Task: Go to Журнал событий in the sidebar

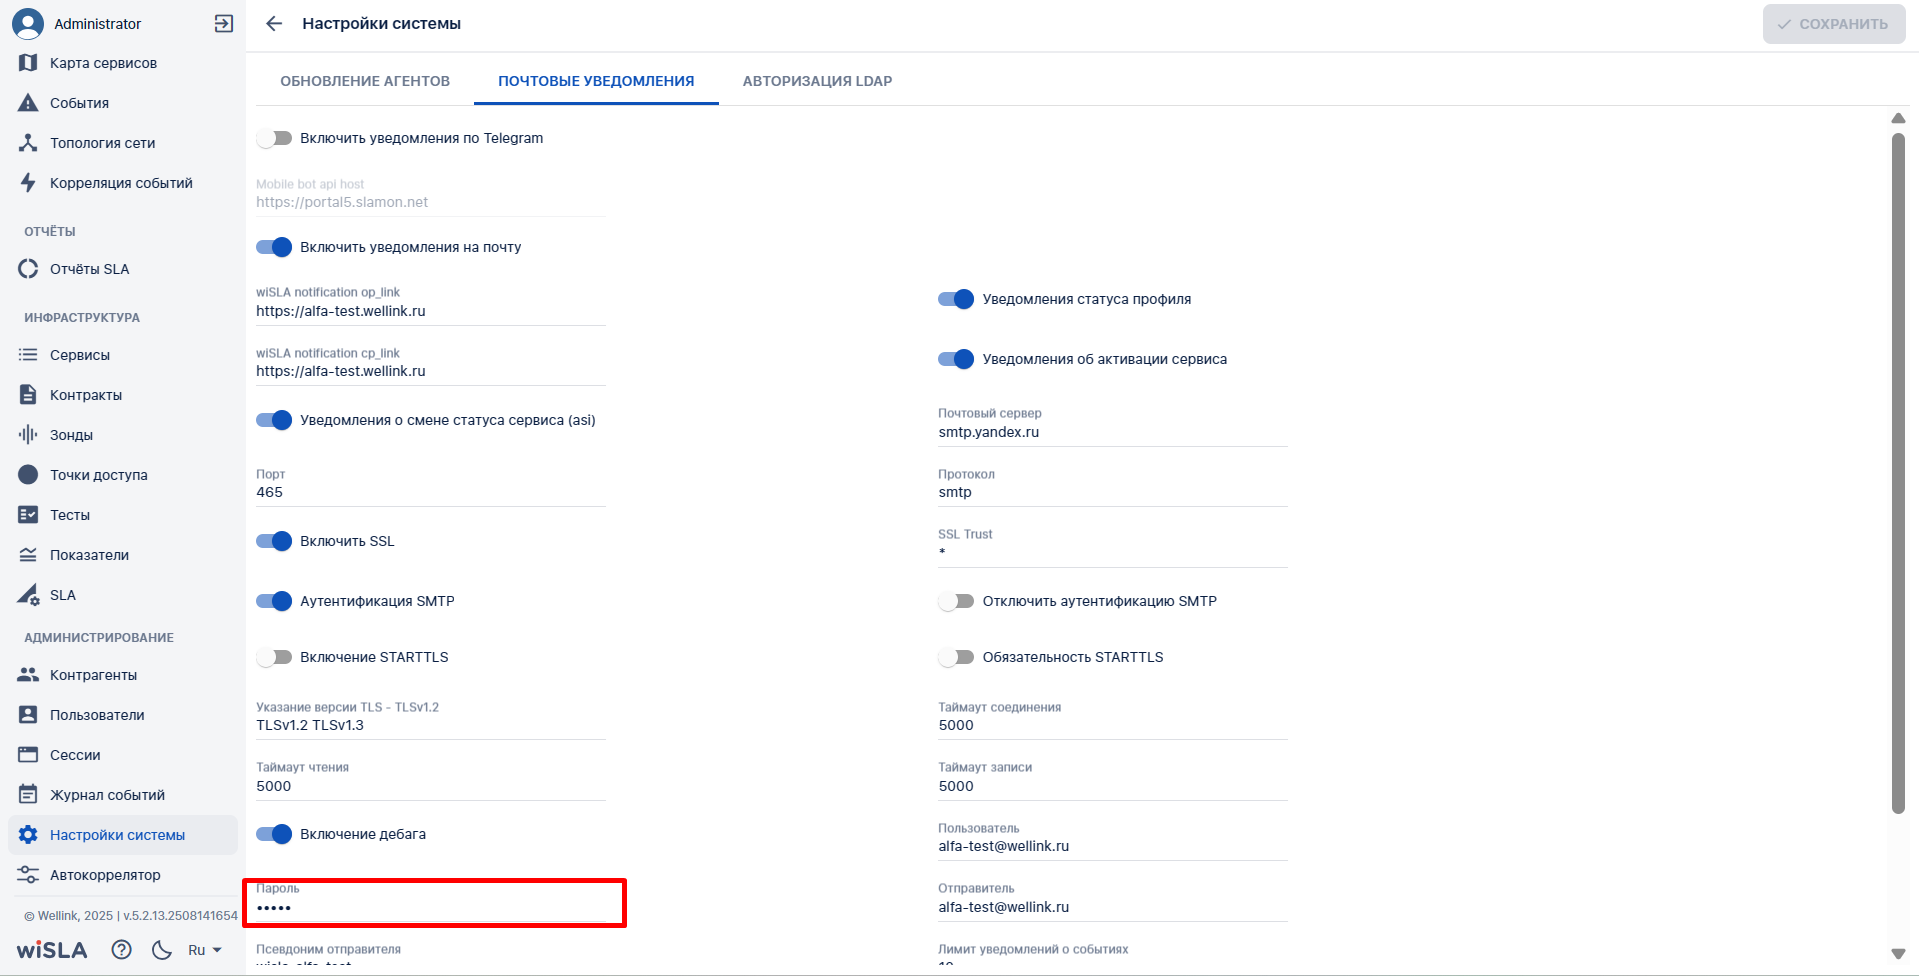Action: pyautogui.click(x=107, y=795)
